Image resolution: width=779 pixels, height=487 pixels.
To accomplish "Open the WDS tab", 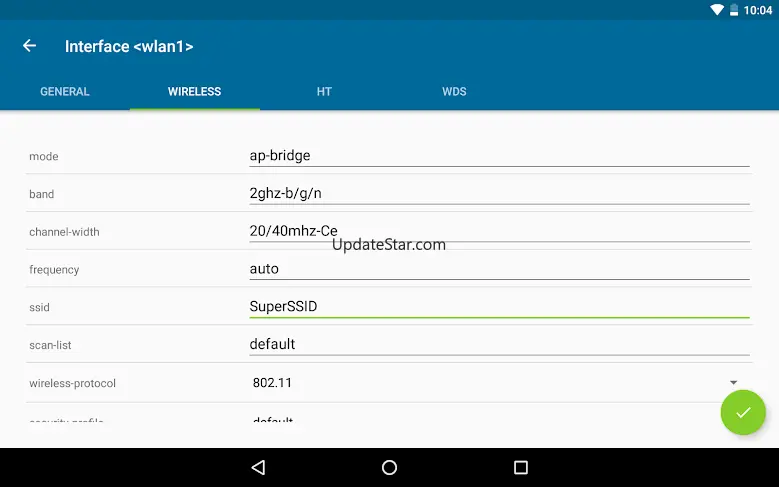I will pyautogui.click(x=454, y=91).
